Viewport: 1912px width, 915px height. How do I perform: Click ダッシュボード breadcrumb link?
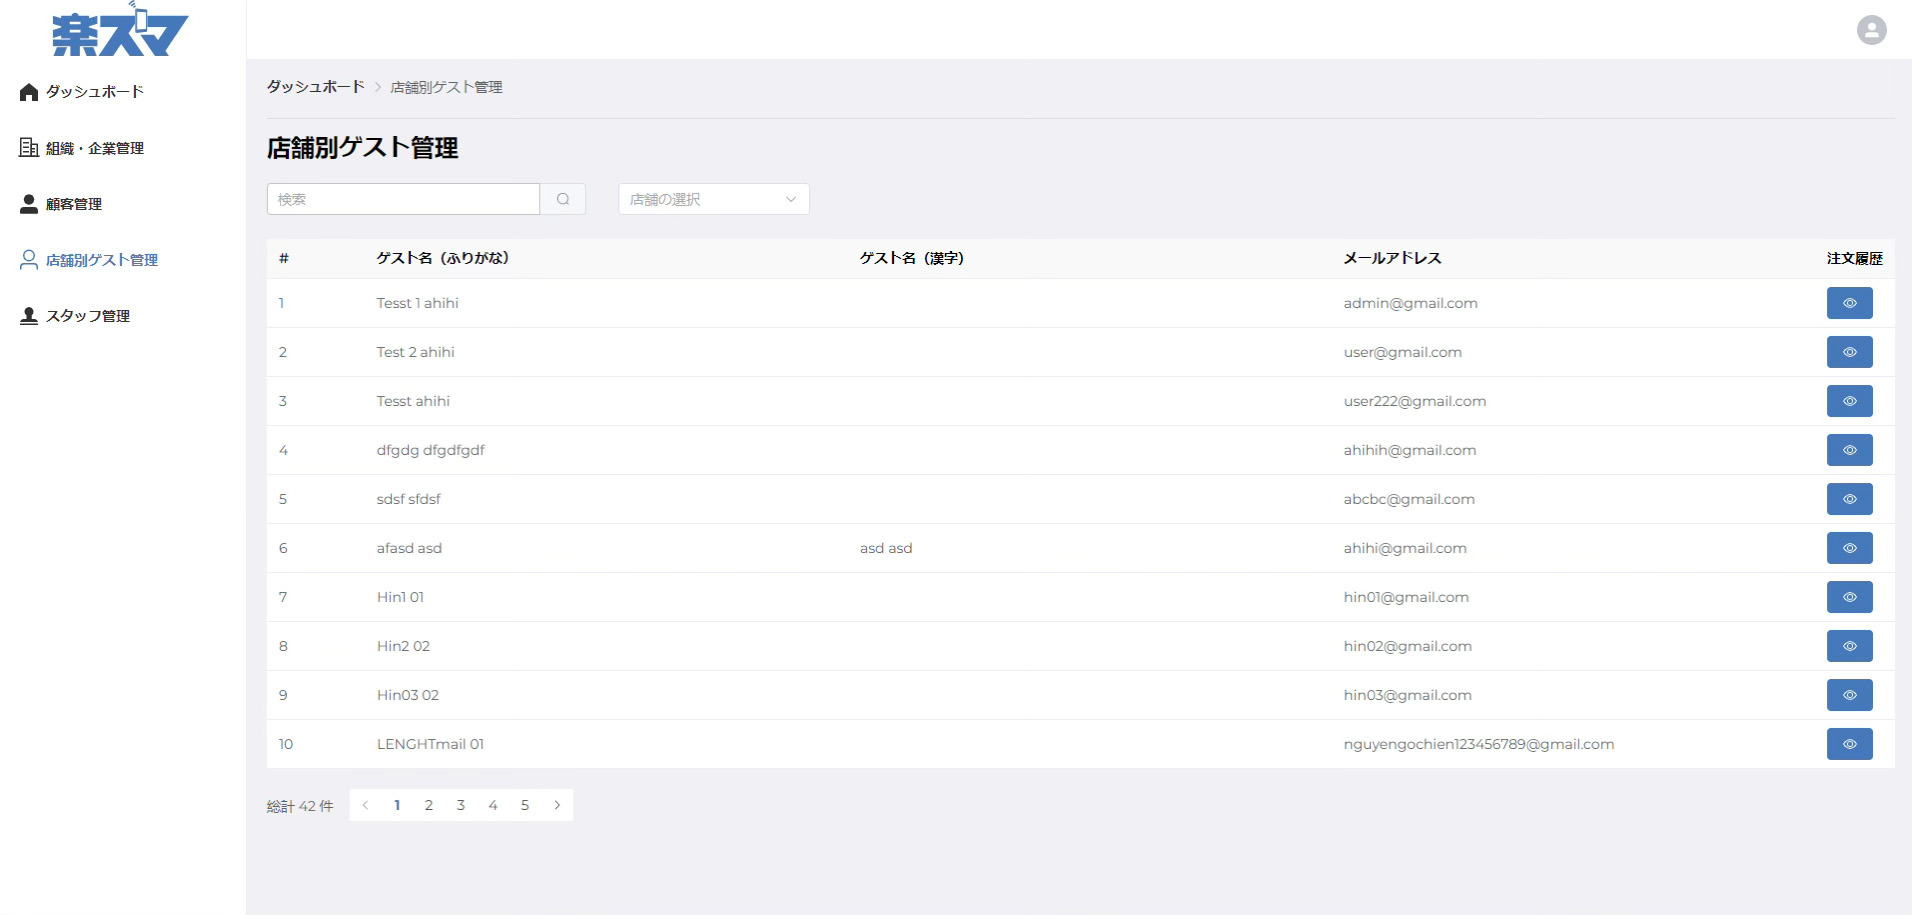(315, 87)
